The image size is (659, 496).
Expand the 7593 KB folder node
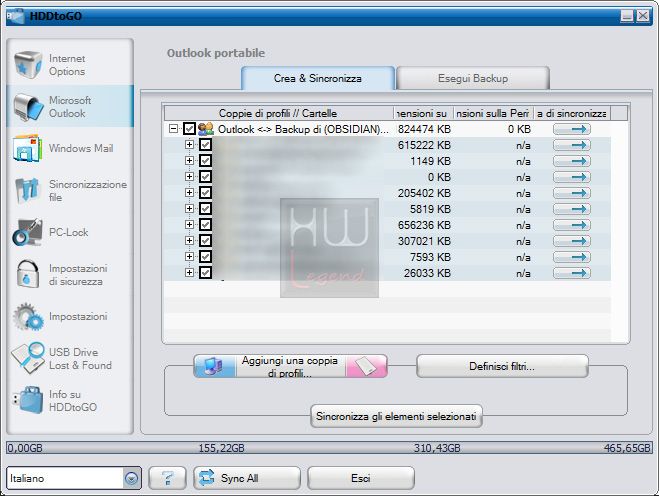pos(189,256)
